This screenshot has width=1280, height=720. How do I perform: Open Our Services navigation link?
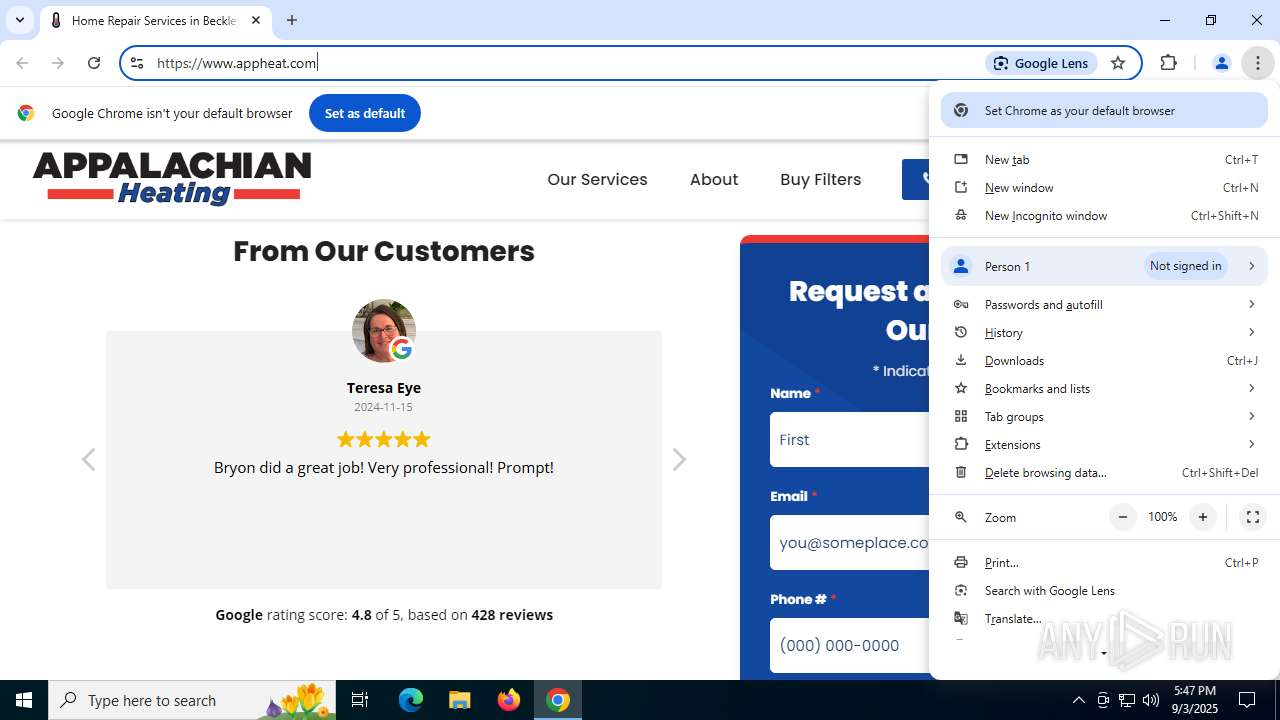pos(597,180)
